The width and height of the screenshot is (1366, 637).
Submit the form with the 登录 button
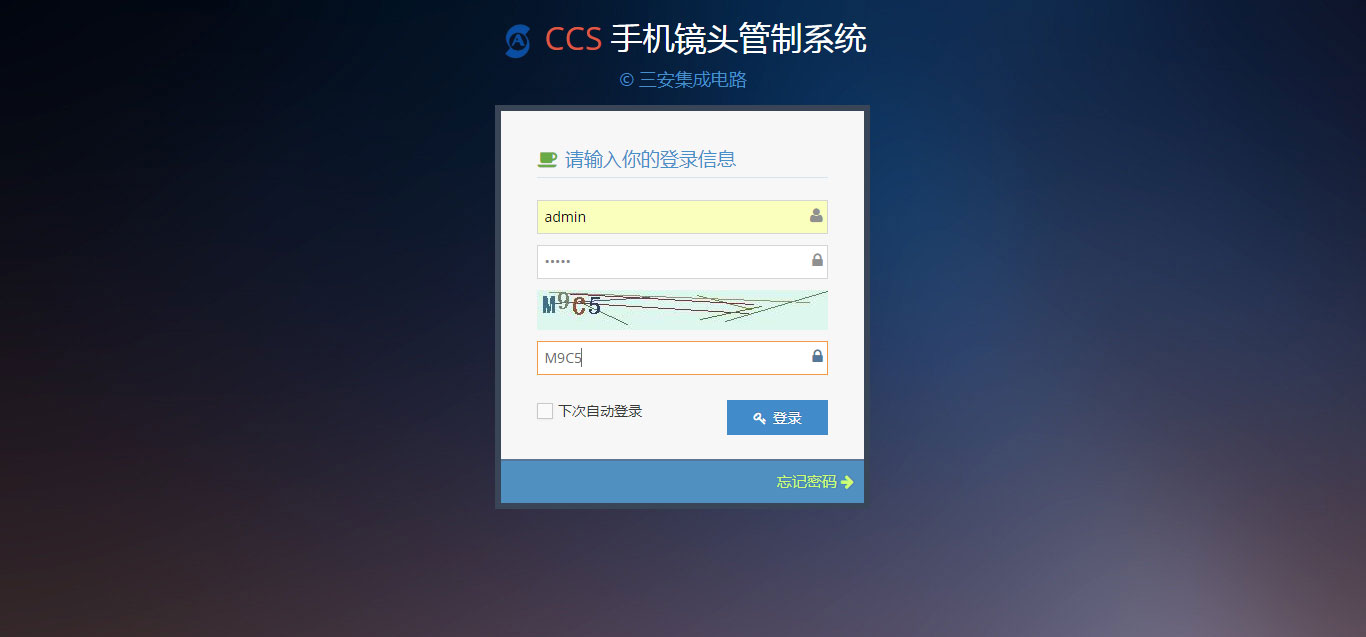[777, 418]
